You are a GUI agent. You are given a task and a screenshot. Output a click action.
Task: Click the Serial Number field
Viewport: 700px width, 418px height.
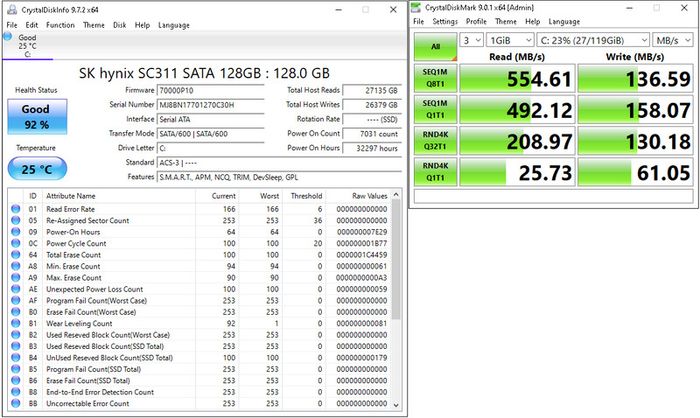click(211, 105)
